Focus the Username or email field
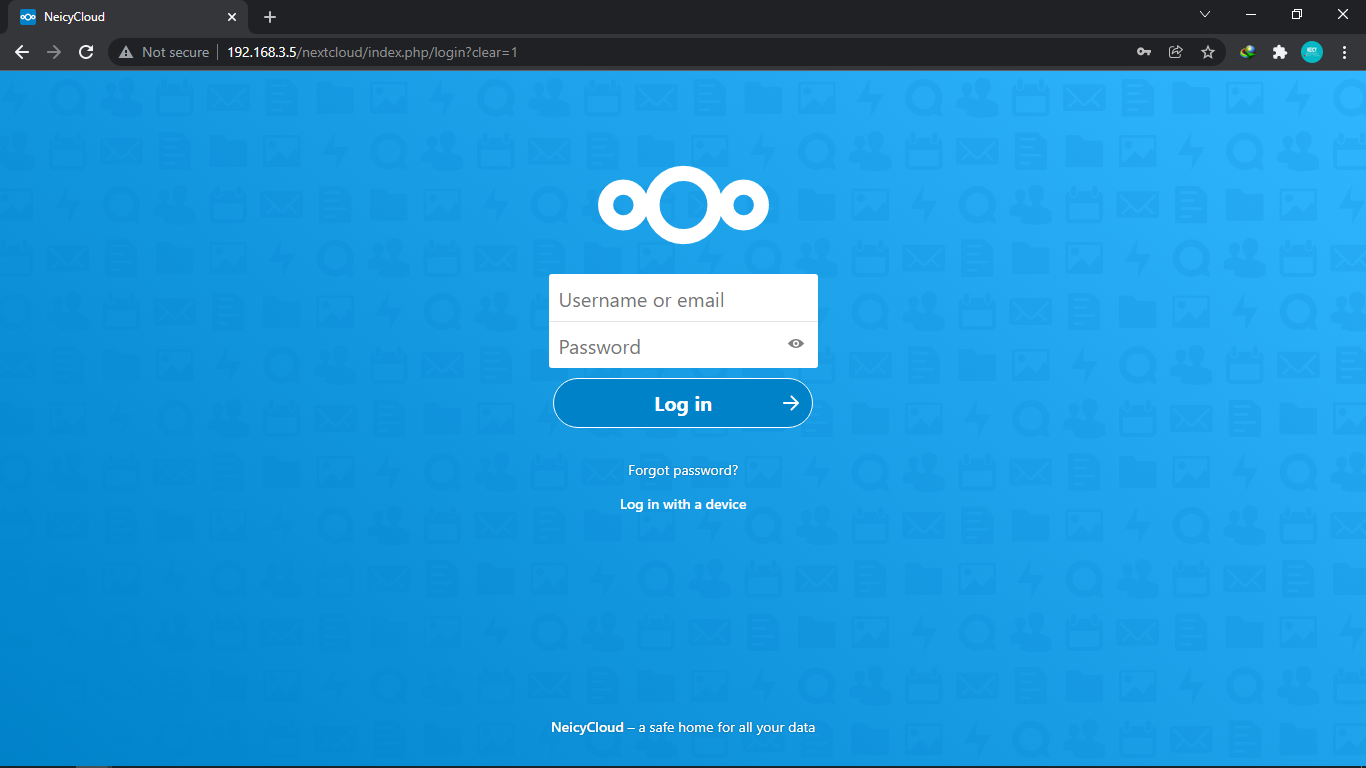The image size is (1366, 768). [x=683, y=298]
